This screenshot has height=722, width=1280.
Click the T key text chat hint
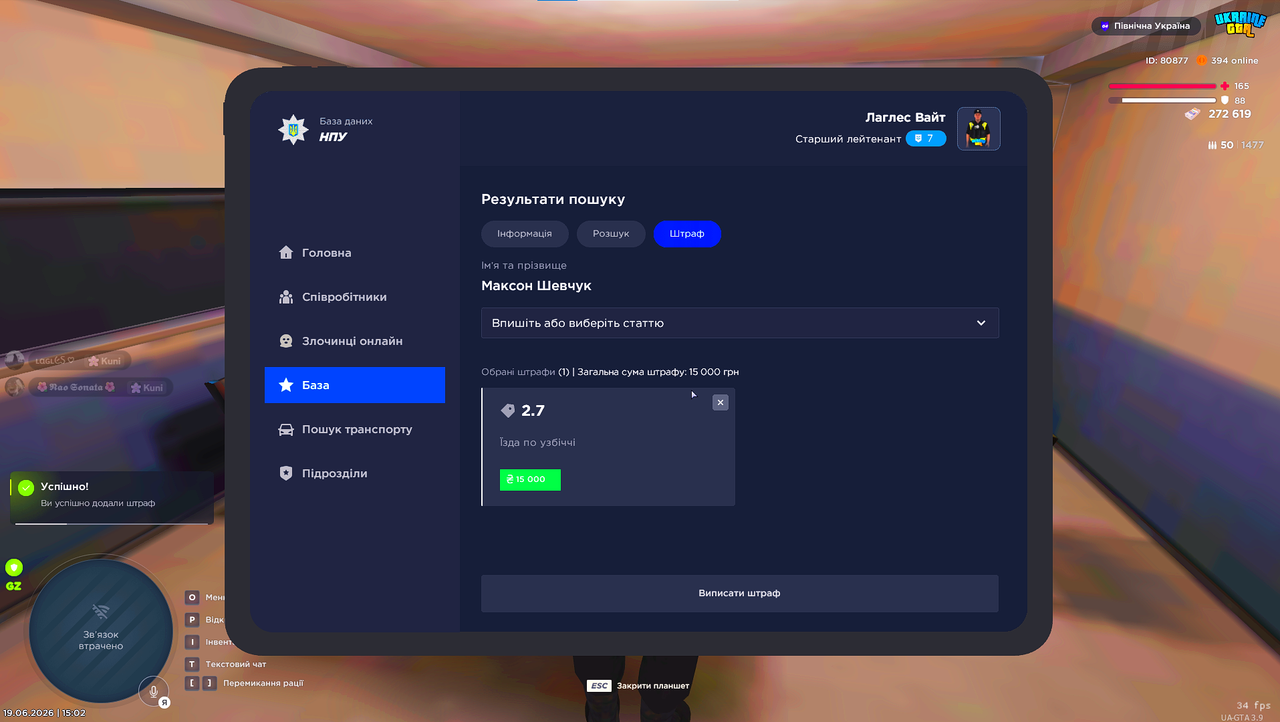pyautogui.click(x=192, y=664)
